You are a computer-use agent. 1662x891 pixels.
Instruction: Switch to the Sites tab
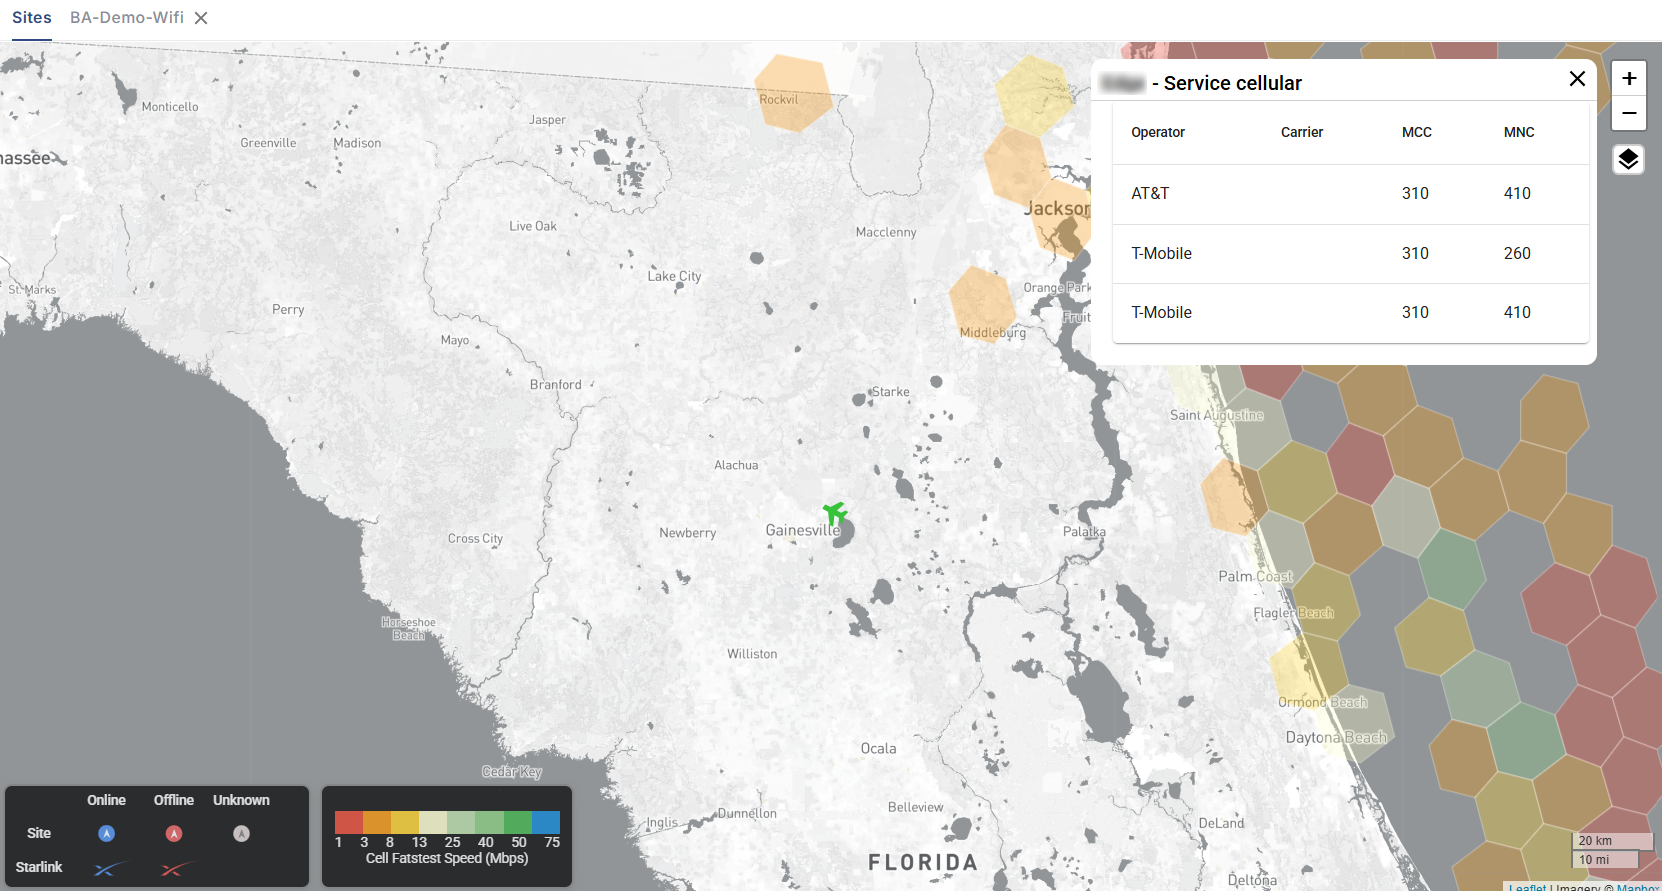coord(32,18)
